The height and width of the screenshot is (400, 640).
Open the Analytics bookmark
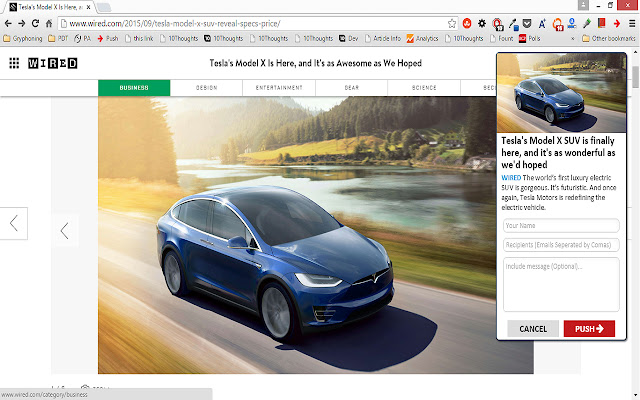(422, 38)
